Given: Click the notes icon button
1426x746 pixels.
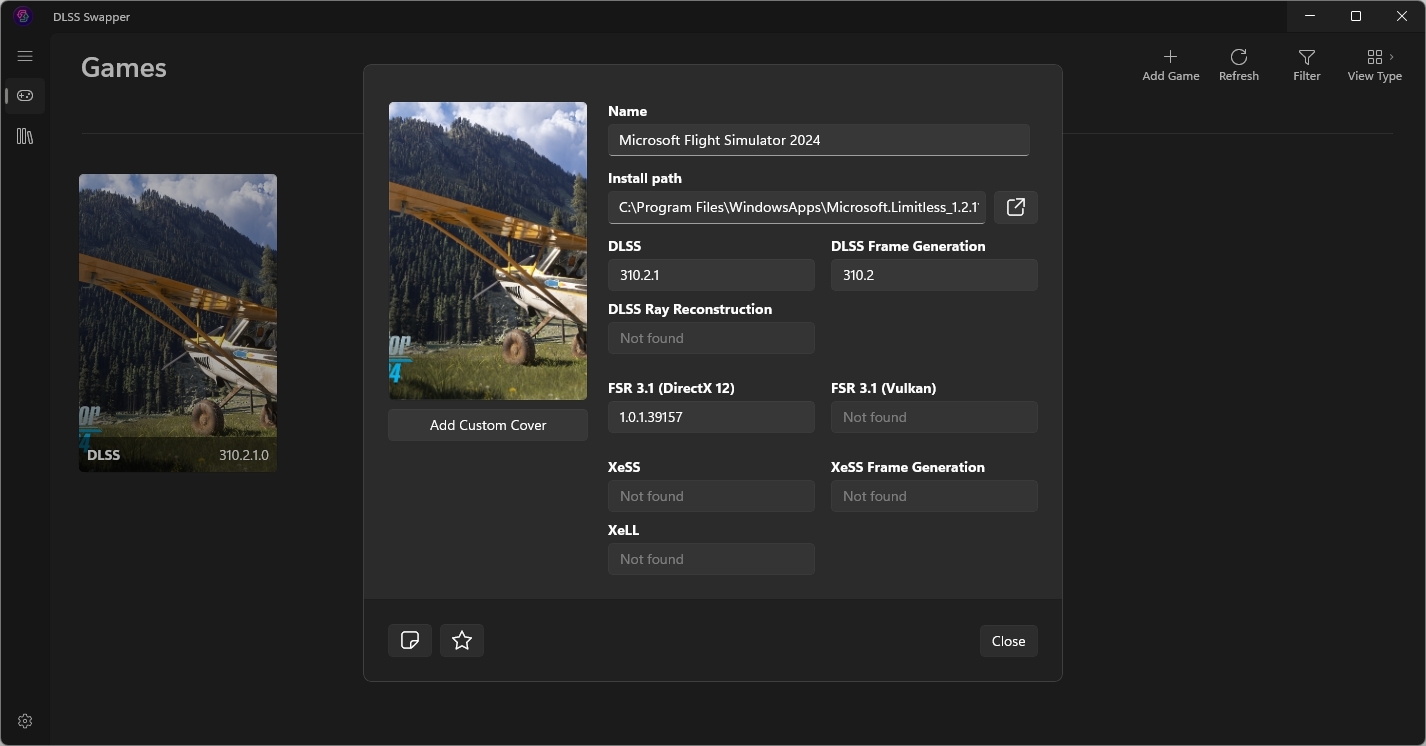Looking at the screenshot, I should pyautogui.click(x=410, y=640).
